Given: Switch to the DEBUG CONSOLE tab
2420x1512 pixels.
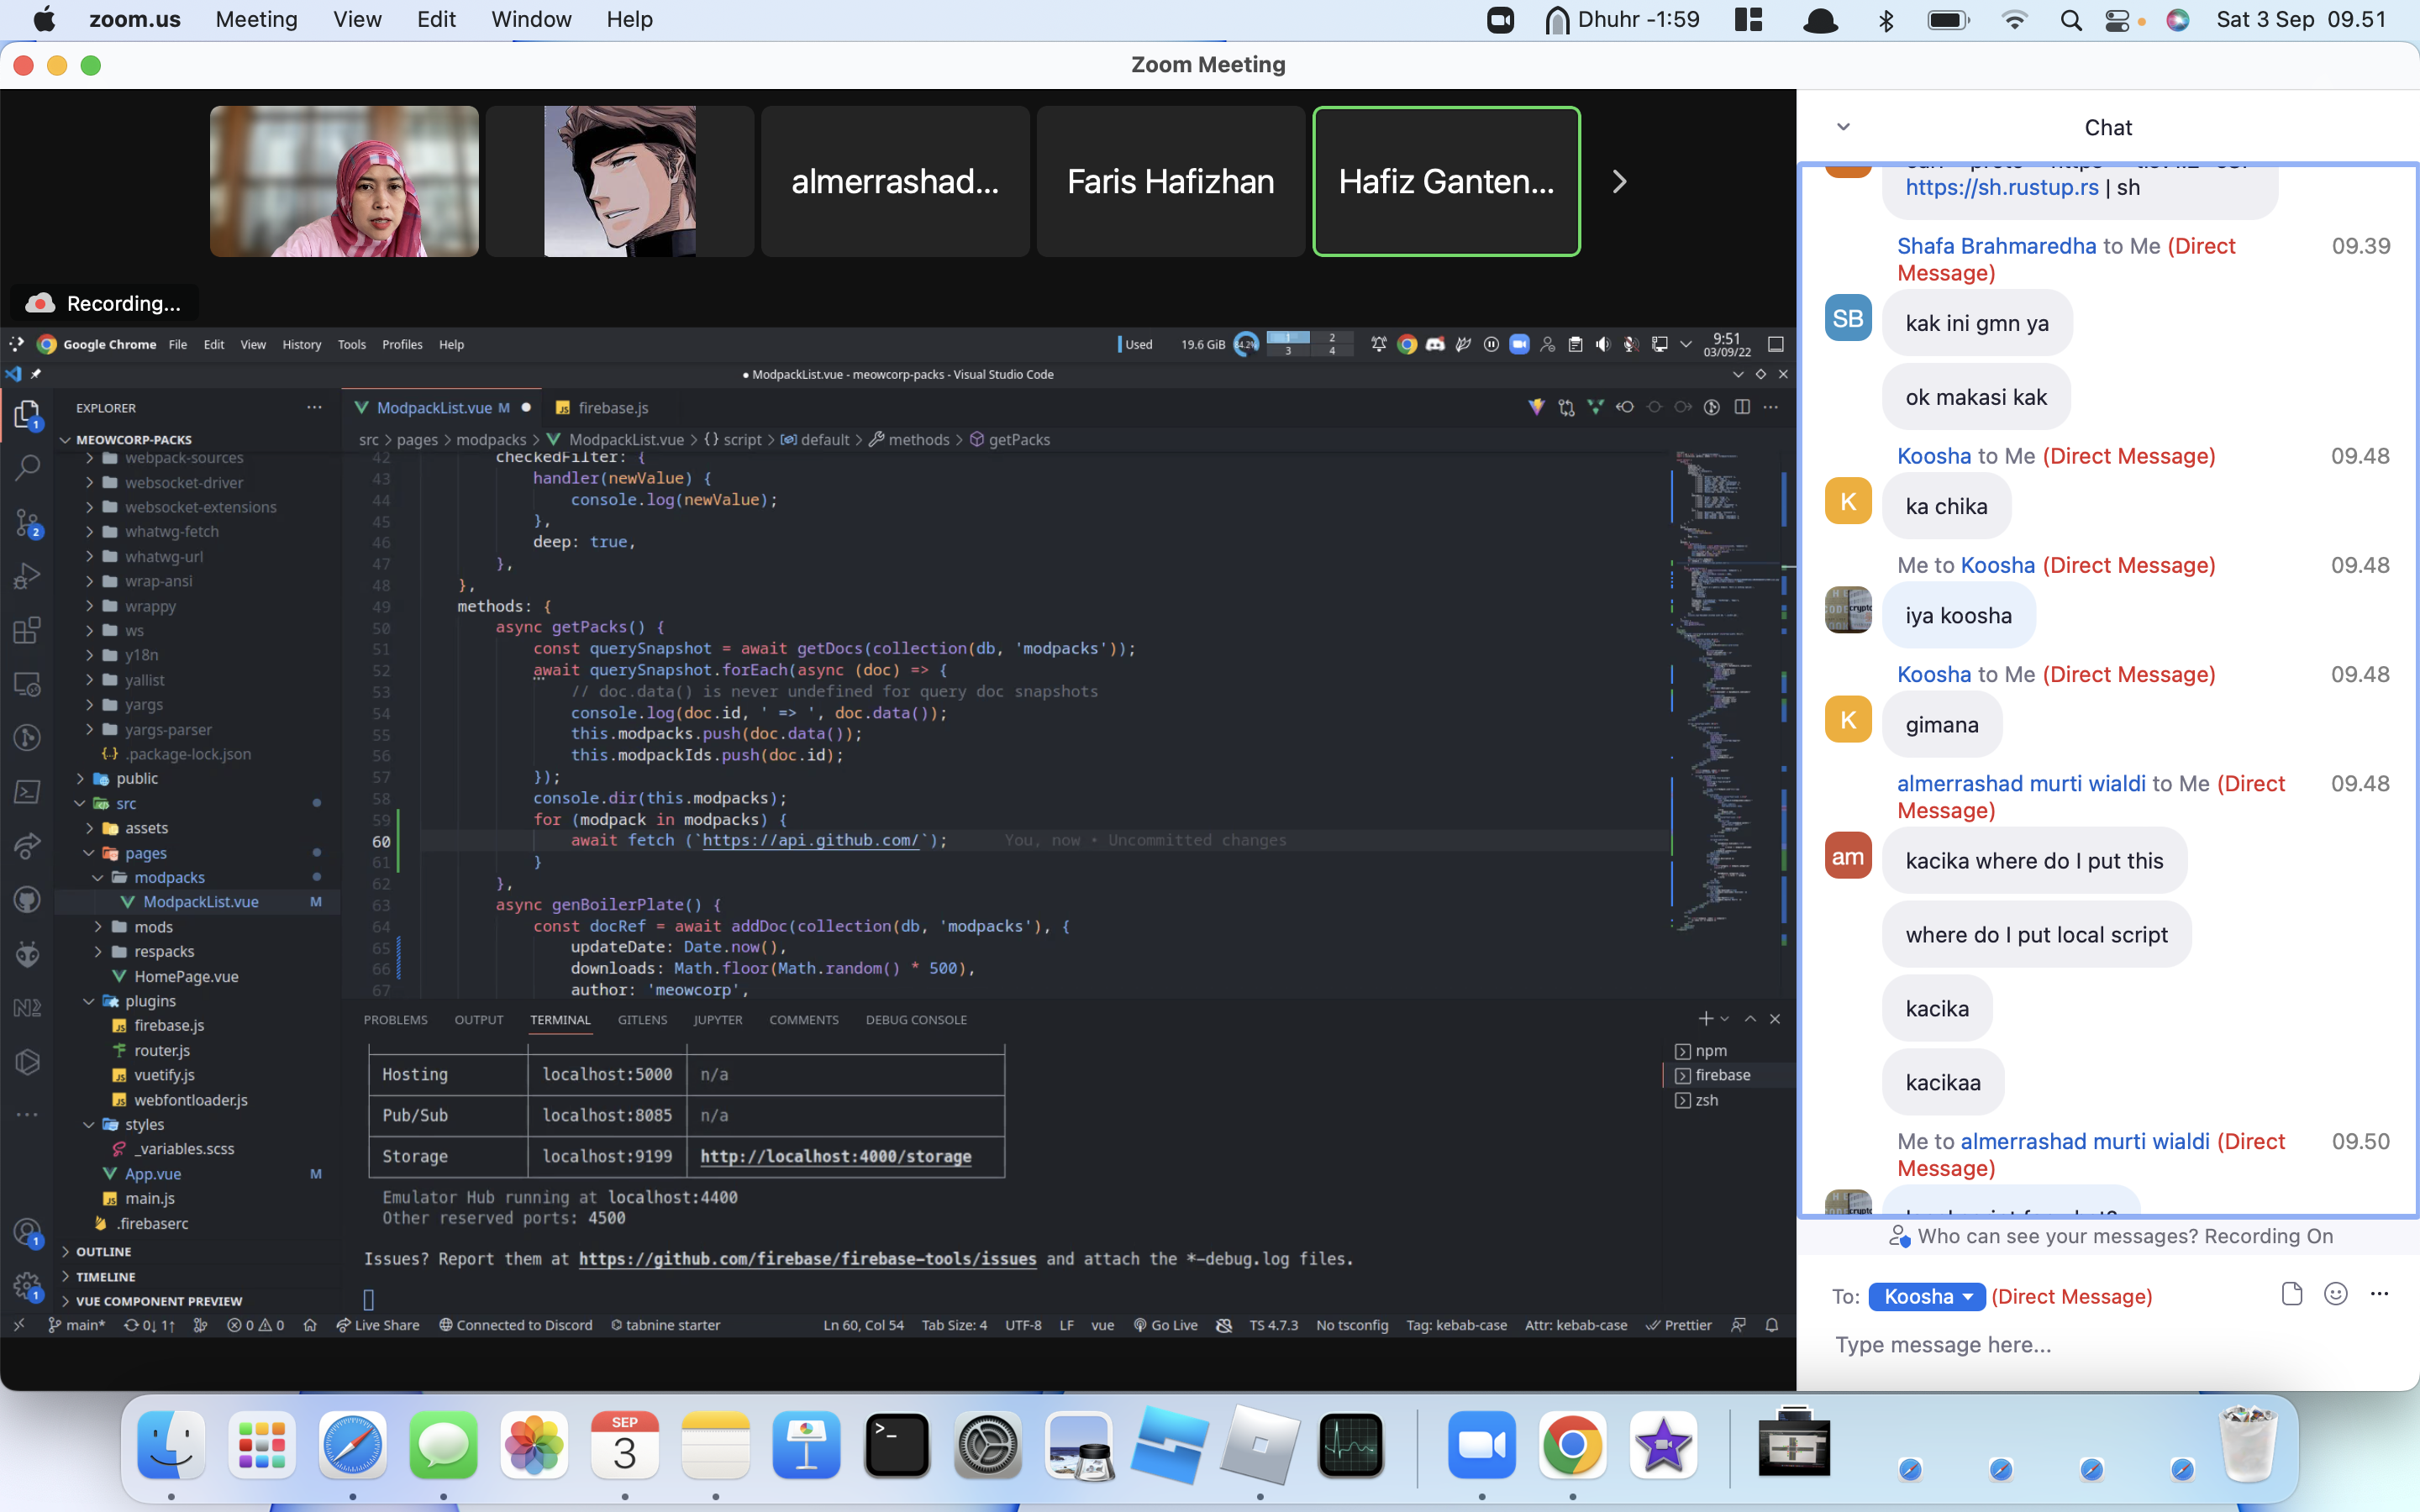Looking at the screenshot, I should (x=916, y=1020).
